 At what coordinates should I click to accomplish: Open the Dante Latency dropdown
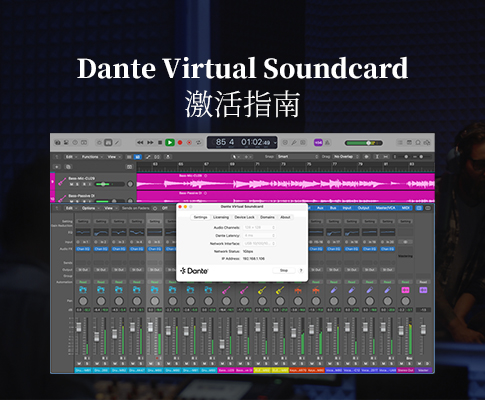point(259,235)
